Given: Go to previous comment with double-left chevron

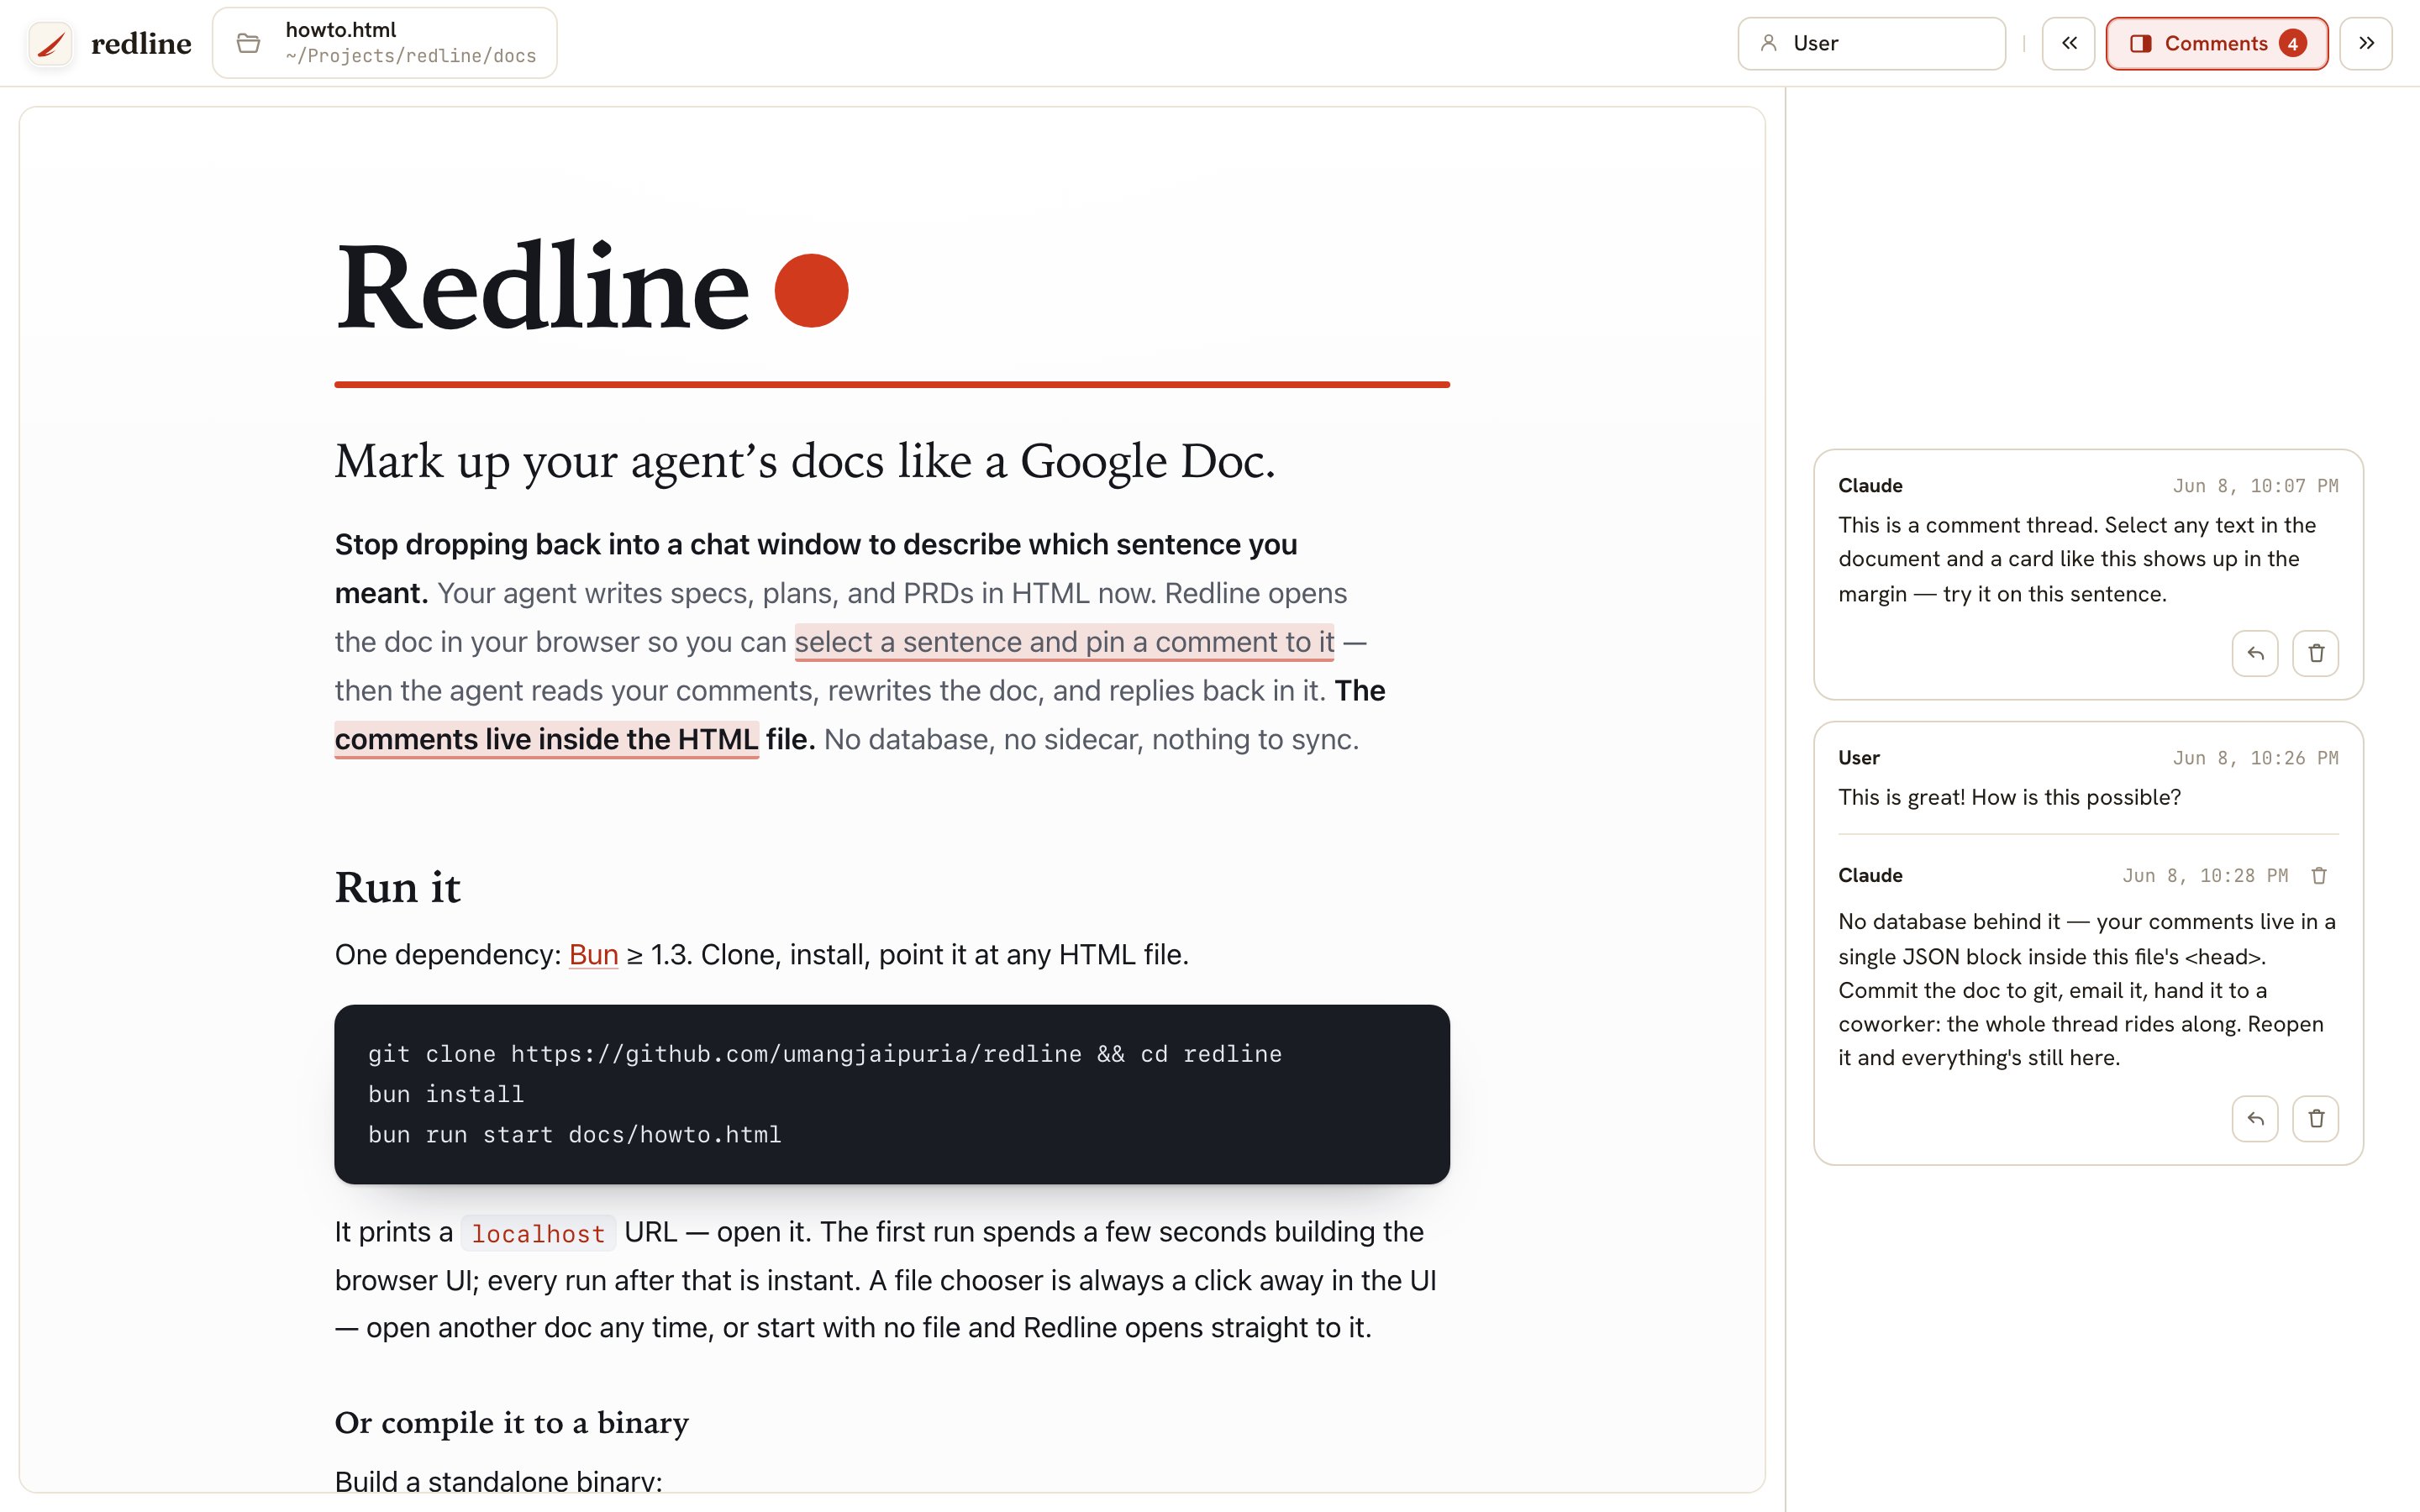Looking at the screenshot, I should (2068, 43).
